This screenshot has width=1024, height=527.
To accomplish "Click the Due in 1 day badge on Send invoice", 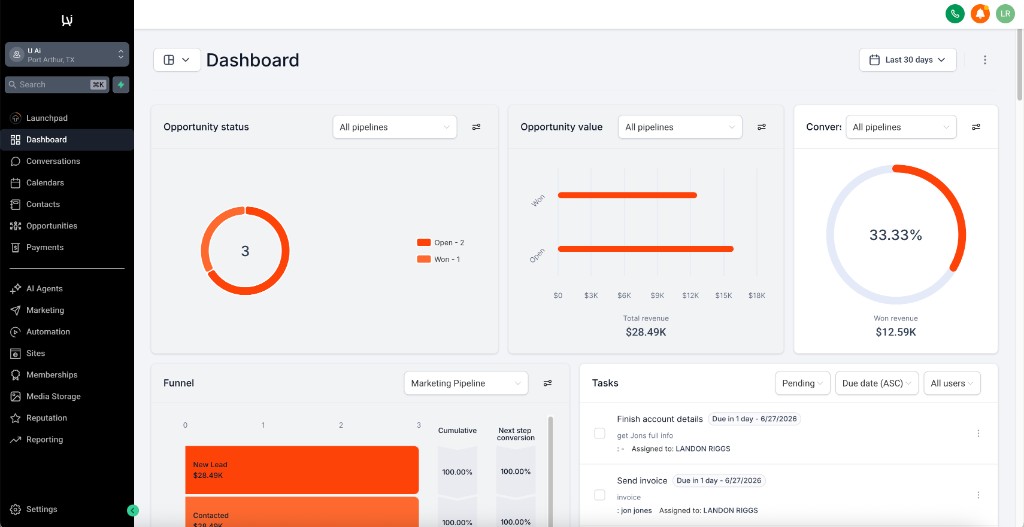I will point(719,481).
